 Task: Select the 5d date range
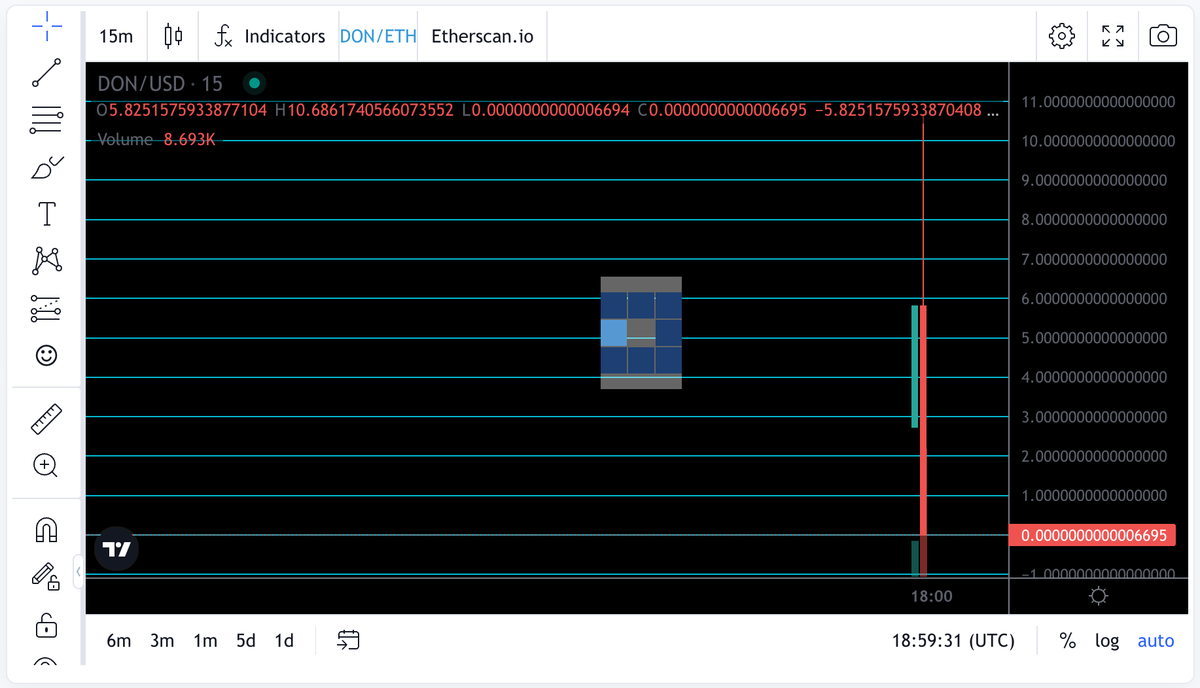point(246,641)
